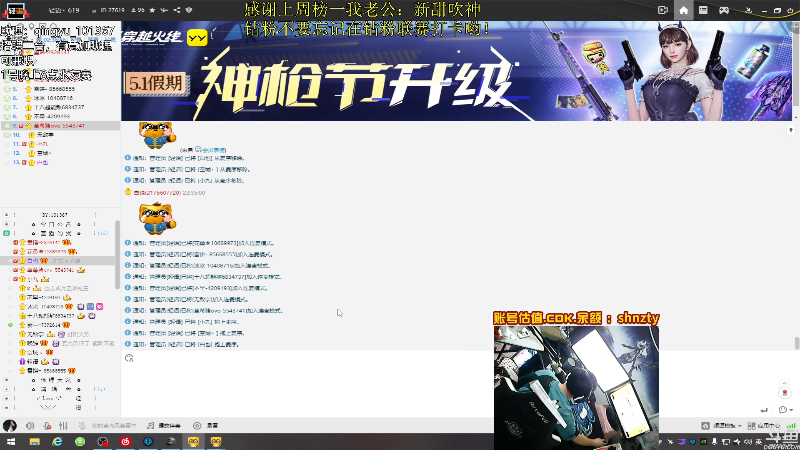The image size is (800, 450).
Task: Click the pink badge on the 10408716 row
Action: pos(99,307)
